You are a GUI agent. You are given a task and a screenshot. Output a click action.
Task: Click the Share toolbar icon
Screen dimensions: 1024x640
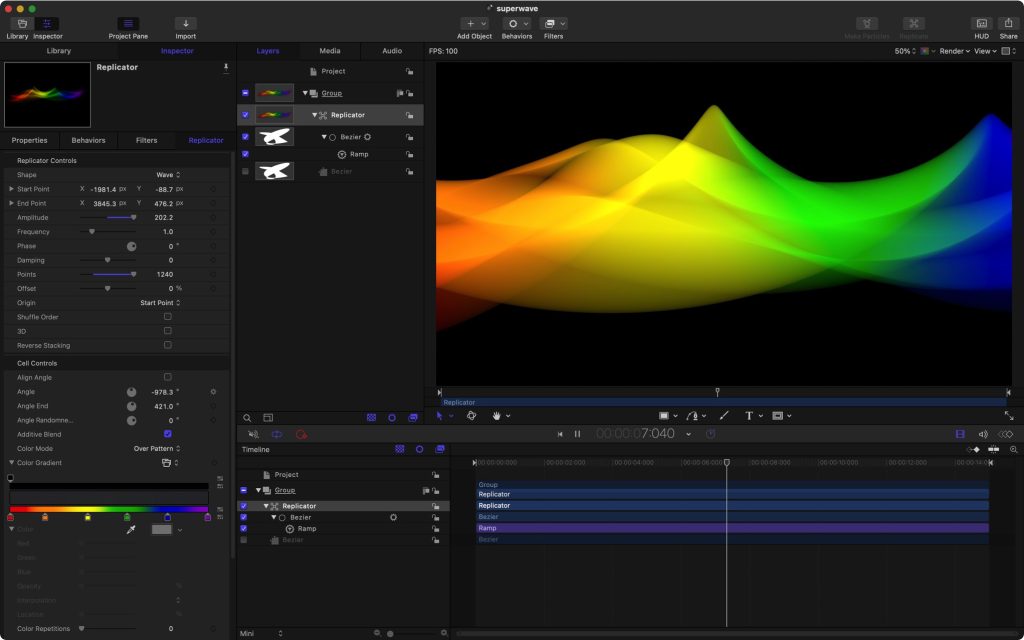coord(1008,23)
